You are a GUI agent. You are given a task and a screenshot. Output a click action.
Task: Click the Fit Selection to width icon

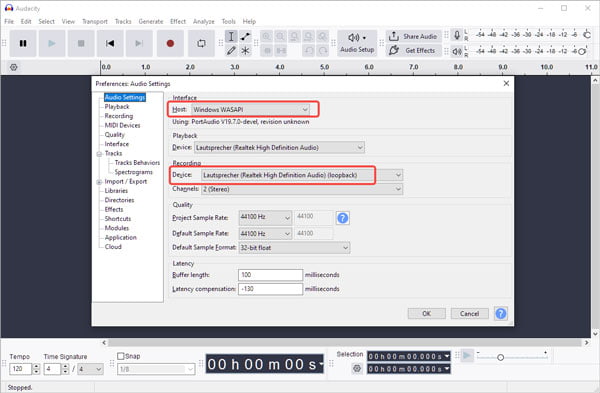(294, 37)
